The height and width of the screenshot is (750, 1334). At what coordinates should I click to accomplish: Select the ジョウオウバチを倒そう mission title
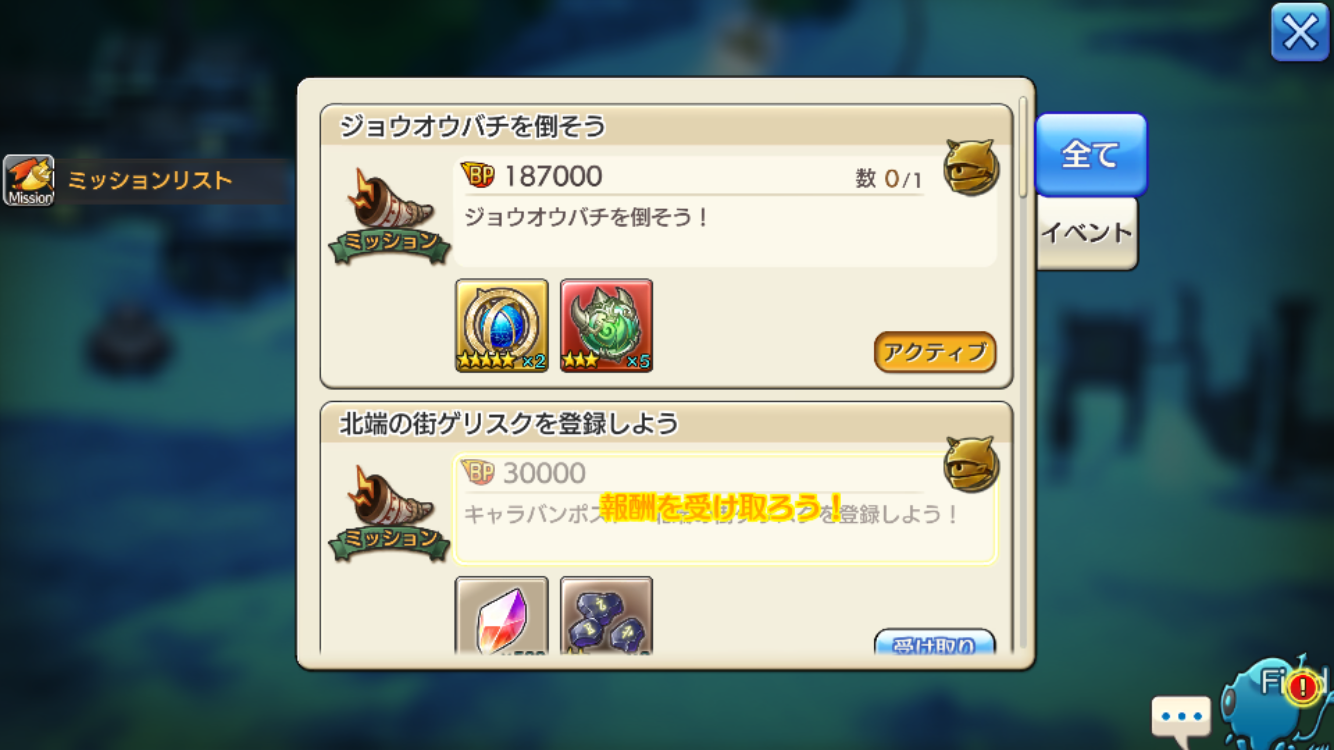click(472, 126)
